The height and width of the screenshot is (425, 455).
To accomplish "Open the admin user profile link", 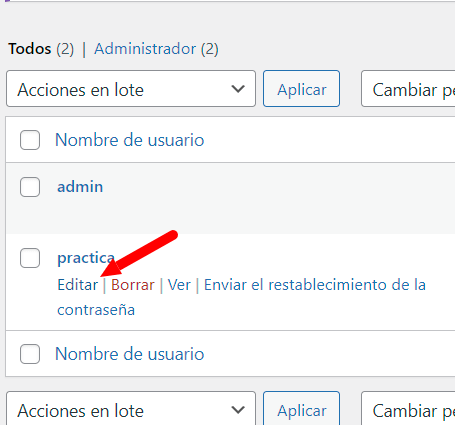I will click(x=80, y=186).
